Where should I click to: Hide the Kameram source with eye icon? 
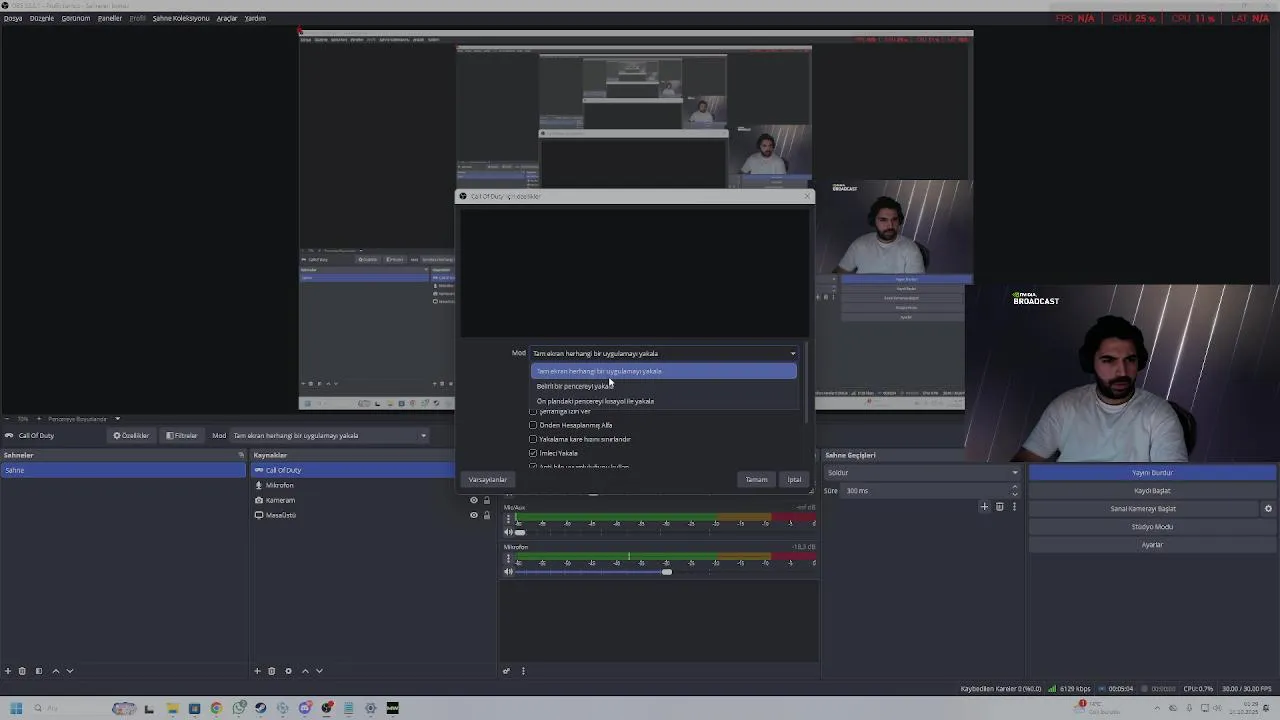pyautogui.click(x=474, y=500)
